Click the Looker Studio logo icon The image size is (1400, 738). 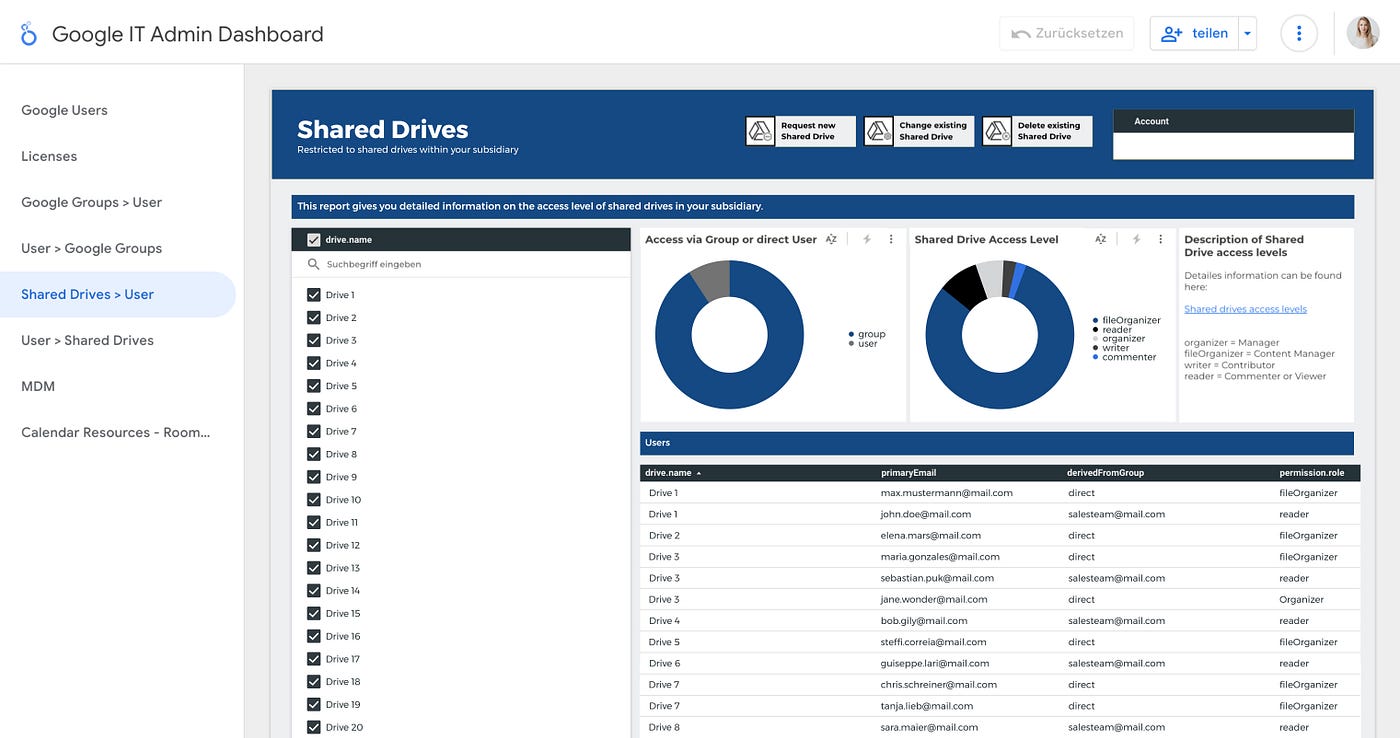click(x=28, y=34)
